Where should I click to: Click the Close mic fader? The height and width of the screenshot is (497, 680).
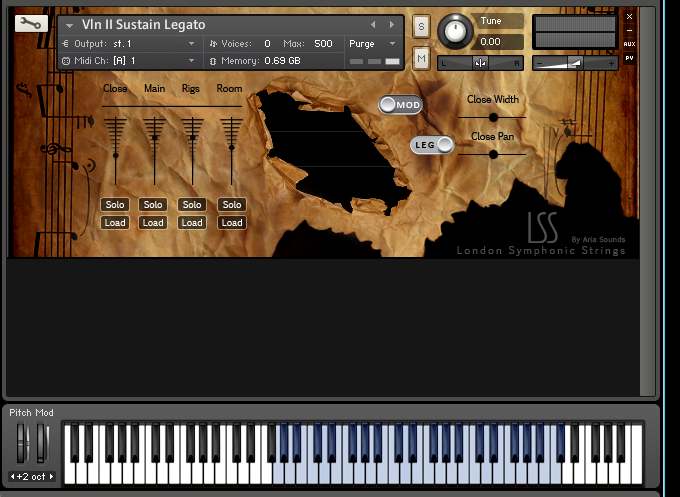tap(115, 155)
